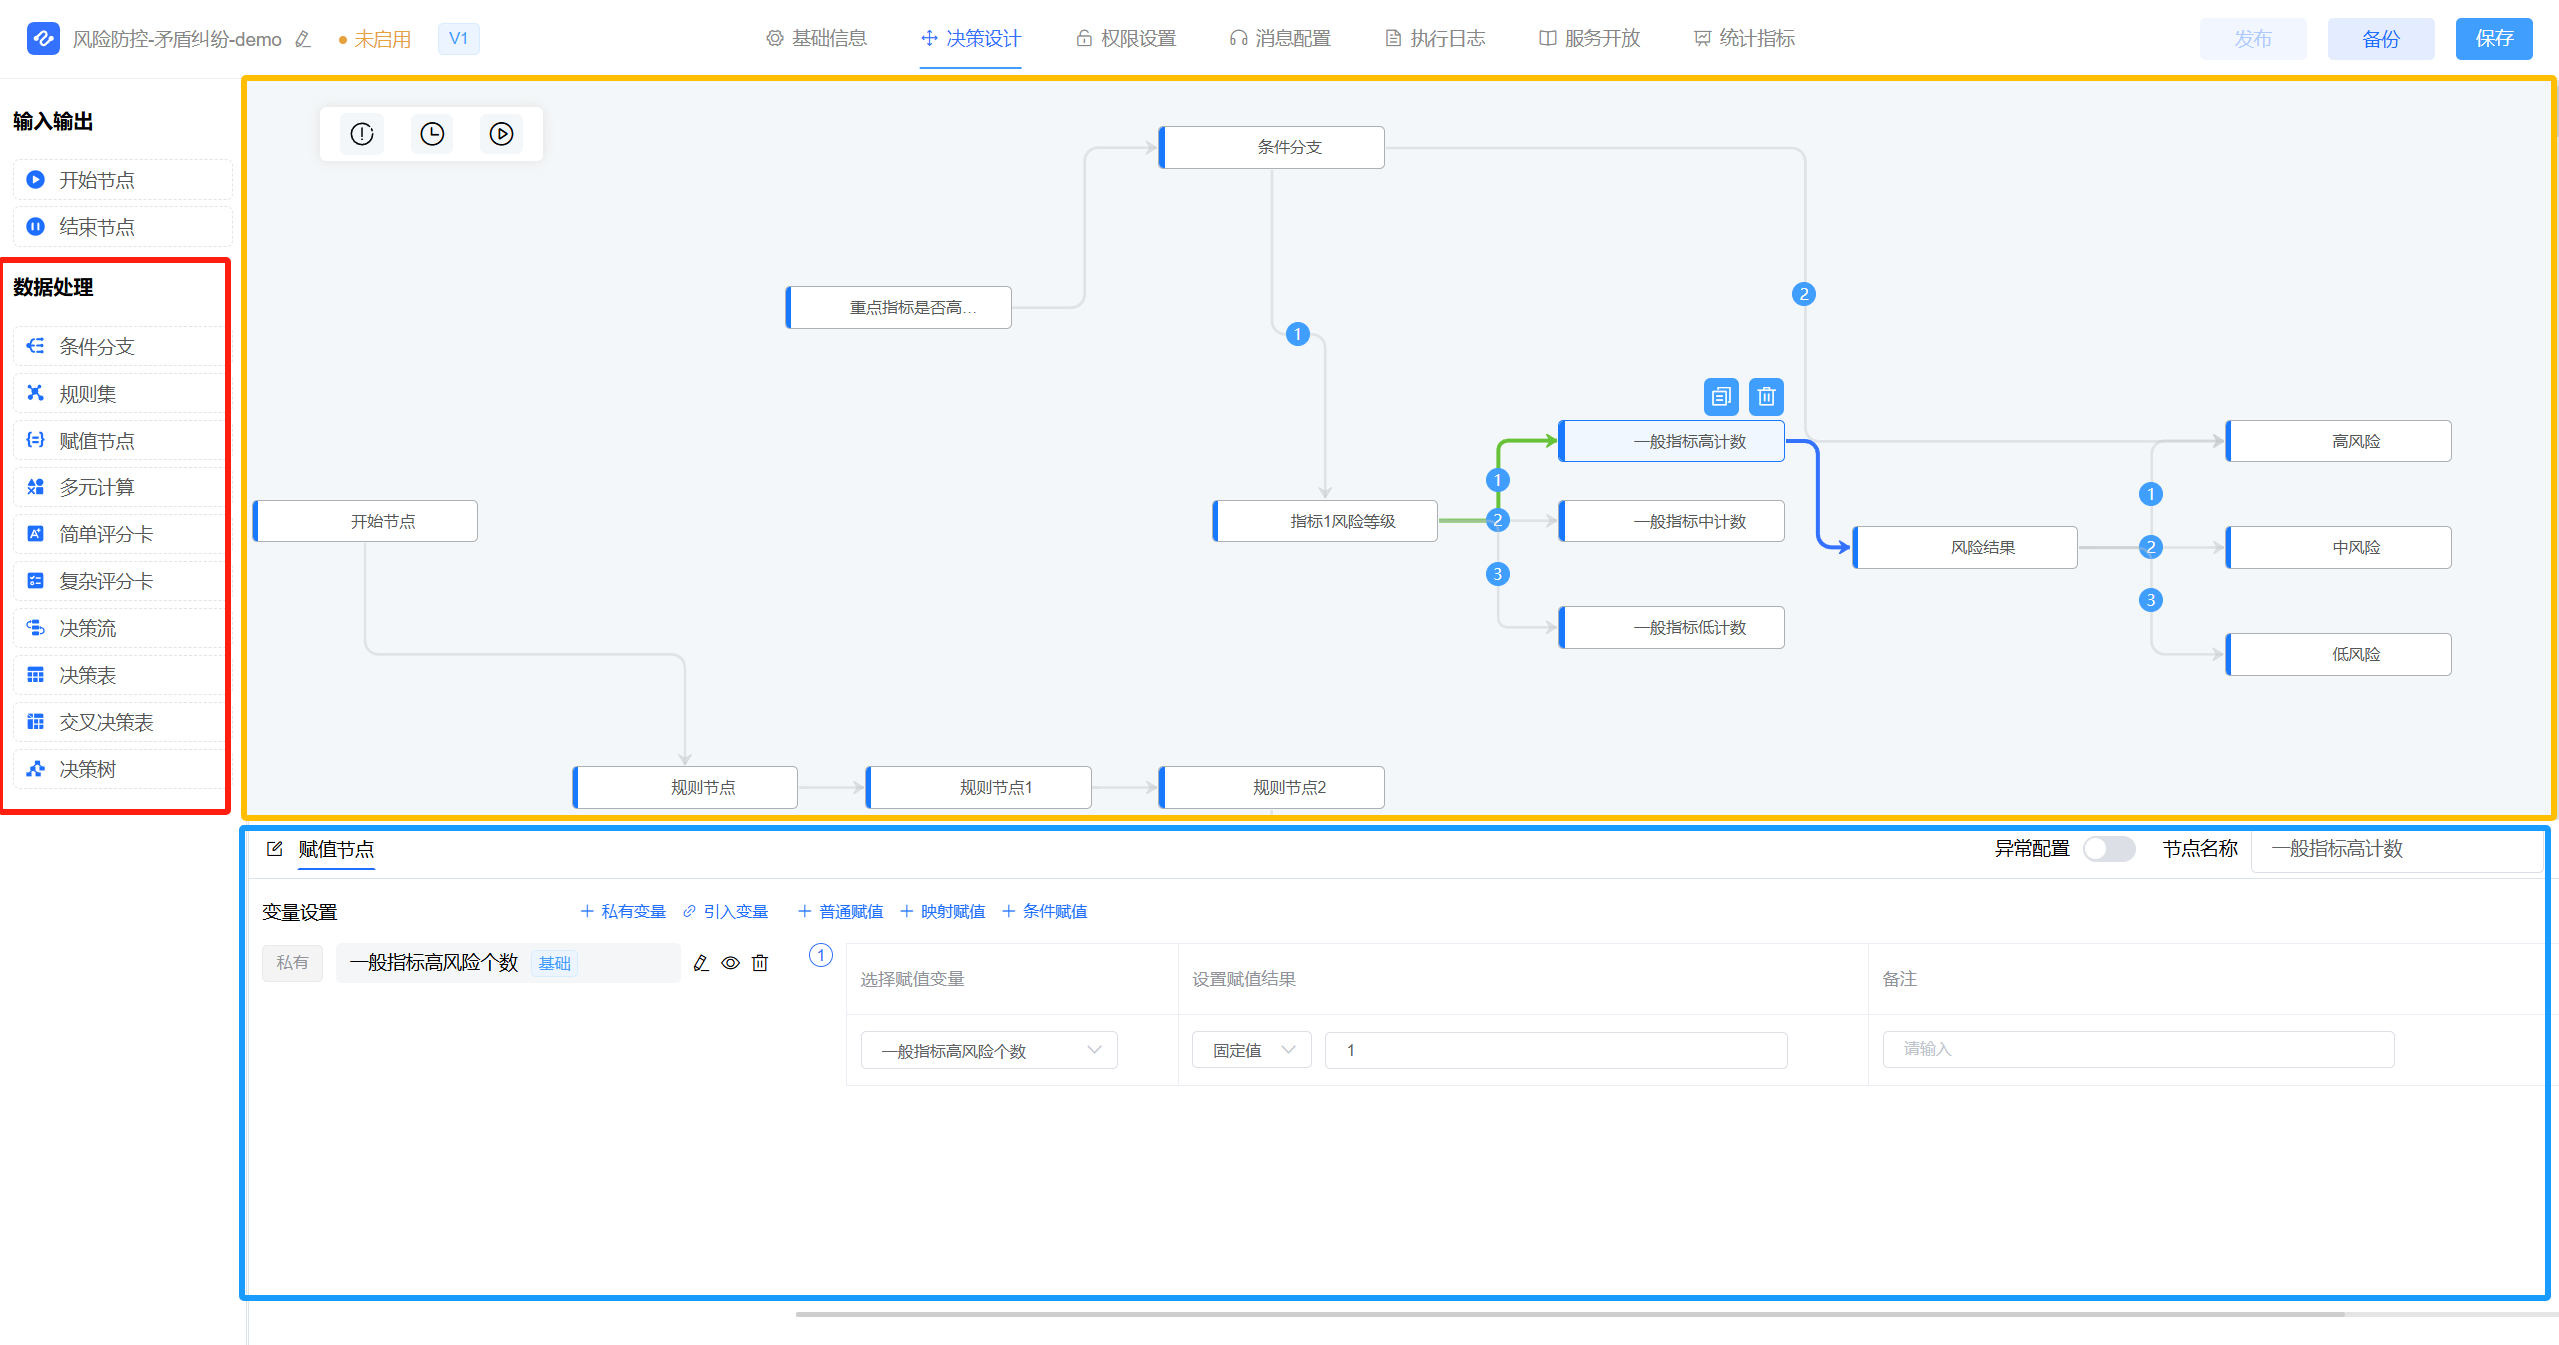The height and width of the screenshot is (1345, 2559).
Task: Click the eye icon for 一般指标高风险个数 variable
Action: [x=731, y=963]
